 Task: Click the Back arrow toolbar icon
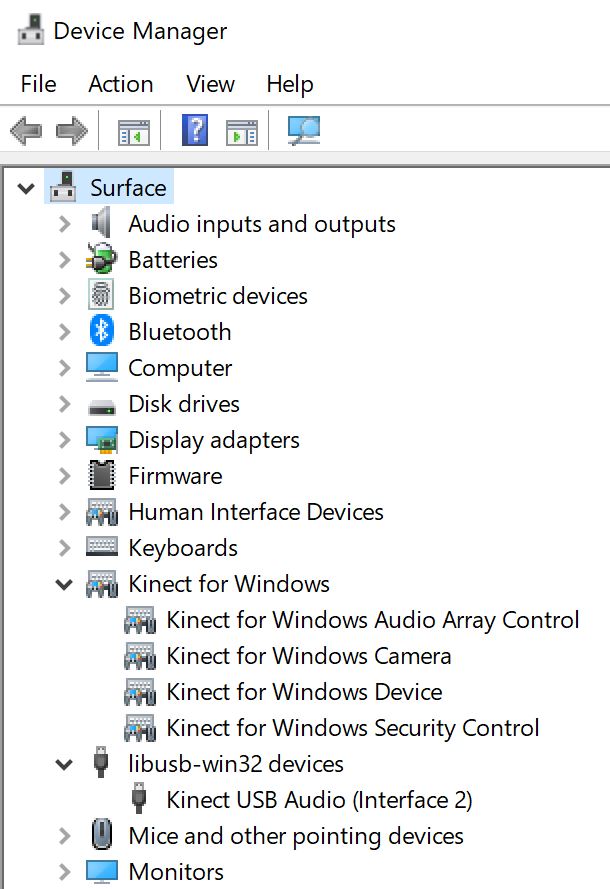point(25,131)
